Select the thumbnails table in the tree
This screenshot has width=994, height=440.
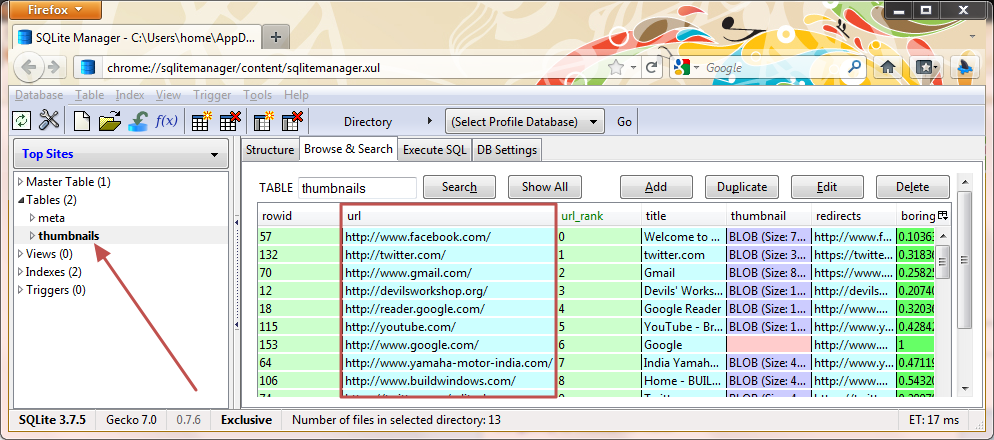click(x=68, y=236)
